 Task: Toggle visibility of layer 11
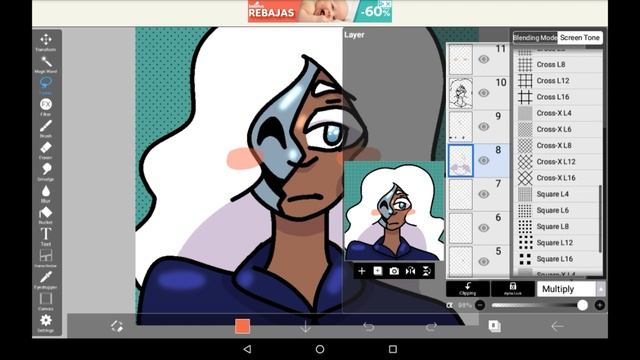484,60
